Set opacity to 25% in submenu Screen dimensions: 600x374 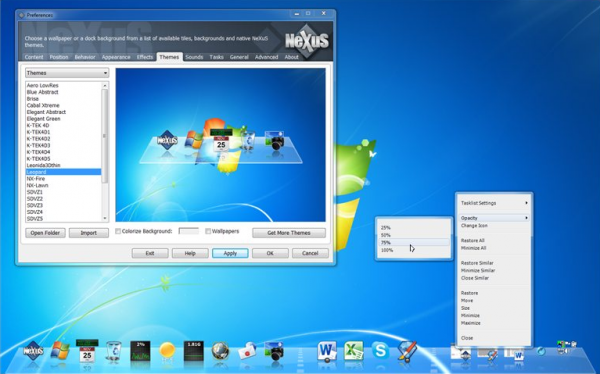pos(413,227)
